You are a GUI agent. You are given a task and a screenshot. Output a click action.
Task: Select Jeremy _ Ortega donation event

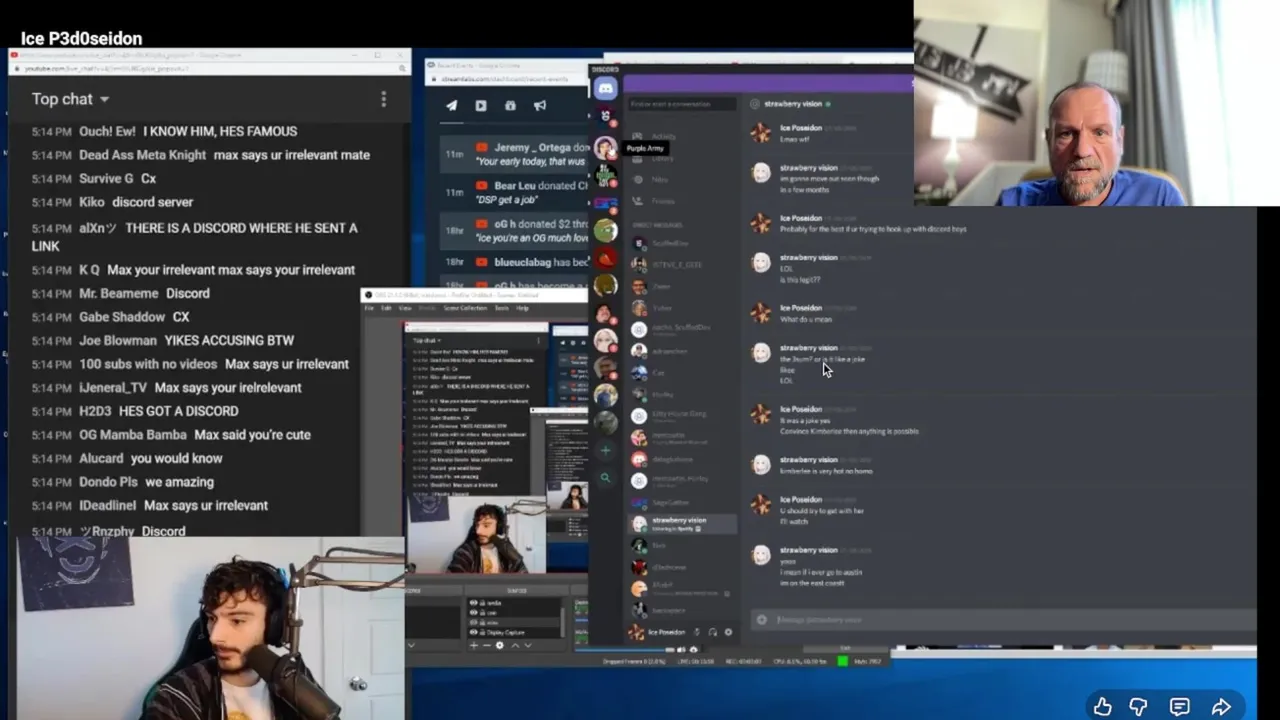point(515,154)
